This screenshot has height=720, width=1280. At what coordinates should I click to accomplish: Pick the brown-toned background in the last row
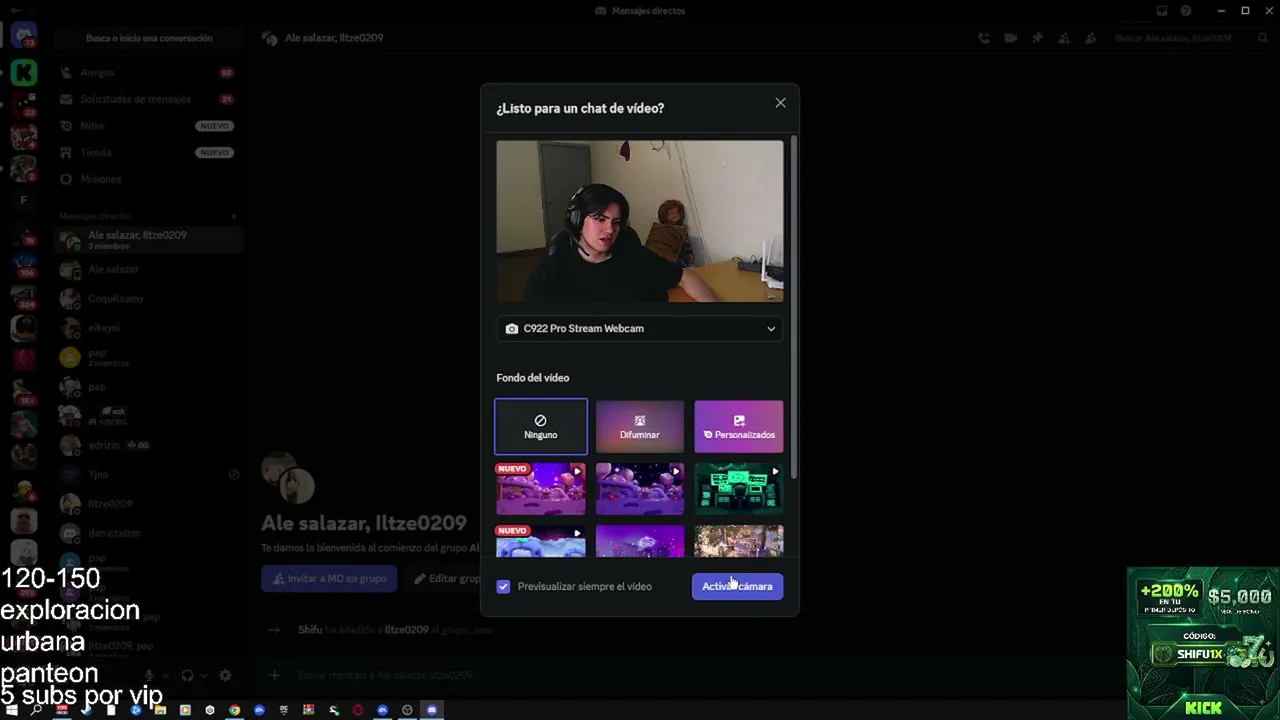(739, 541)
